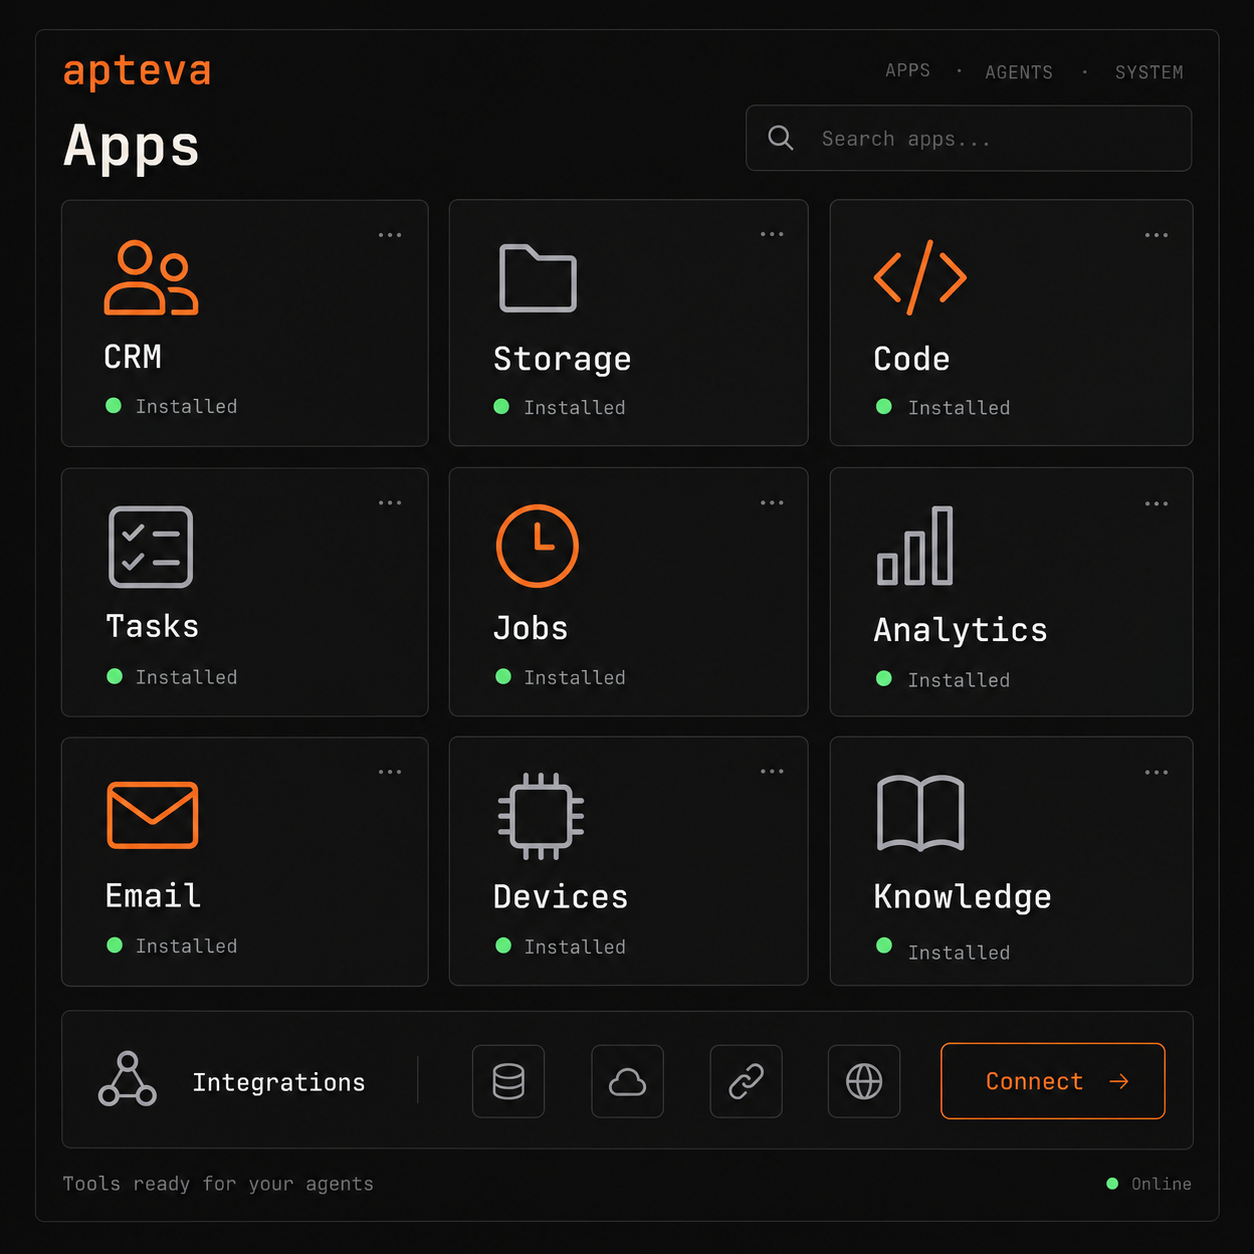This screenshot has width=1254, height=1254.
Task: Click Installed status under Tasks
Action: coord(172,677)
